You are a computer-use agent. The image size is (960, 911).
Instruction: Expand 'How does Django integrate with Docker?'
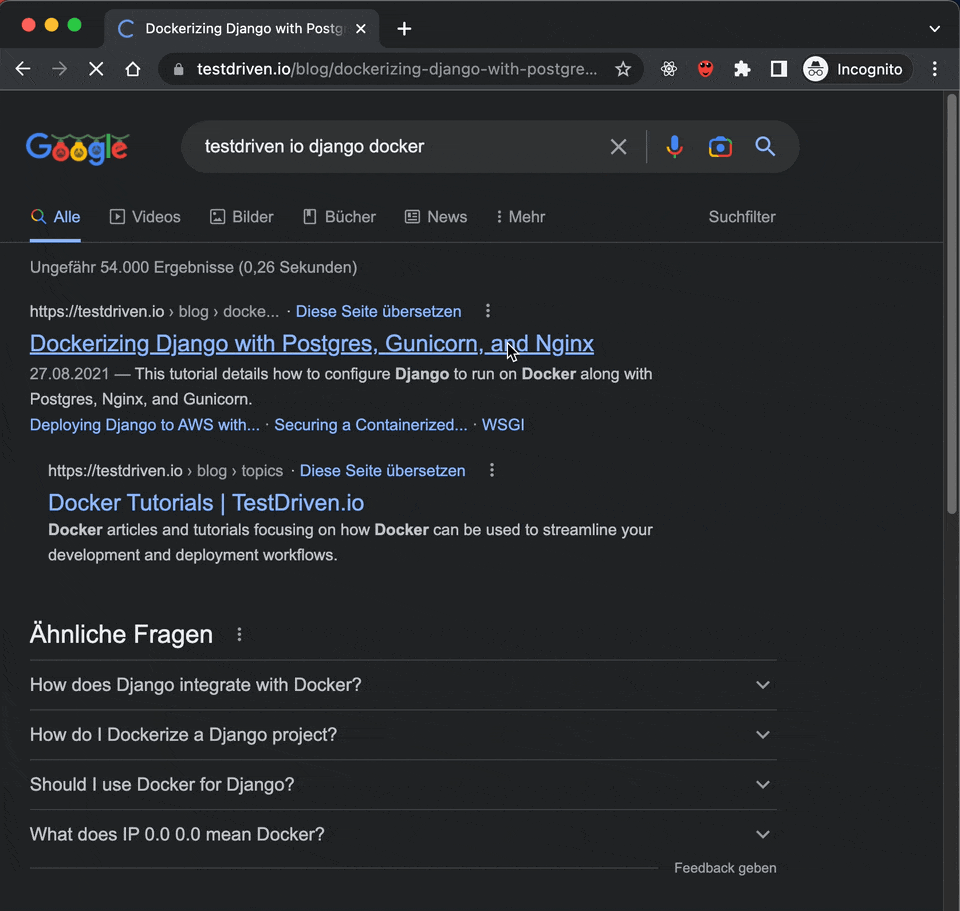pos(762,685)
